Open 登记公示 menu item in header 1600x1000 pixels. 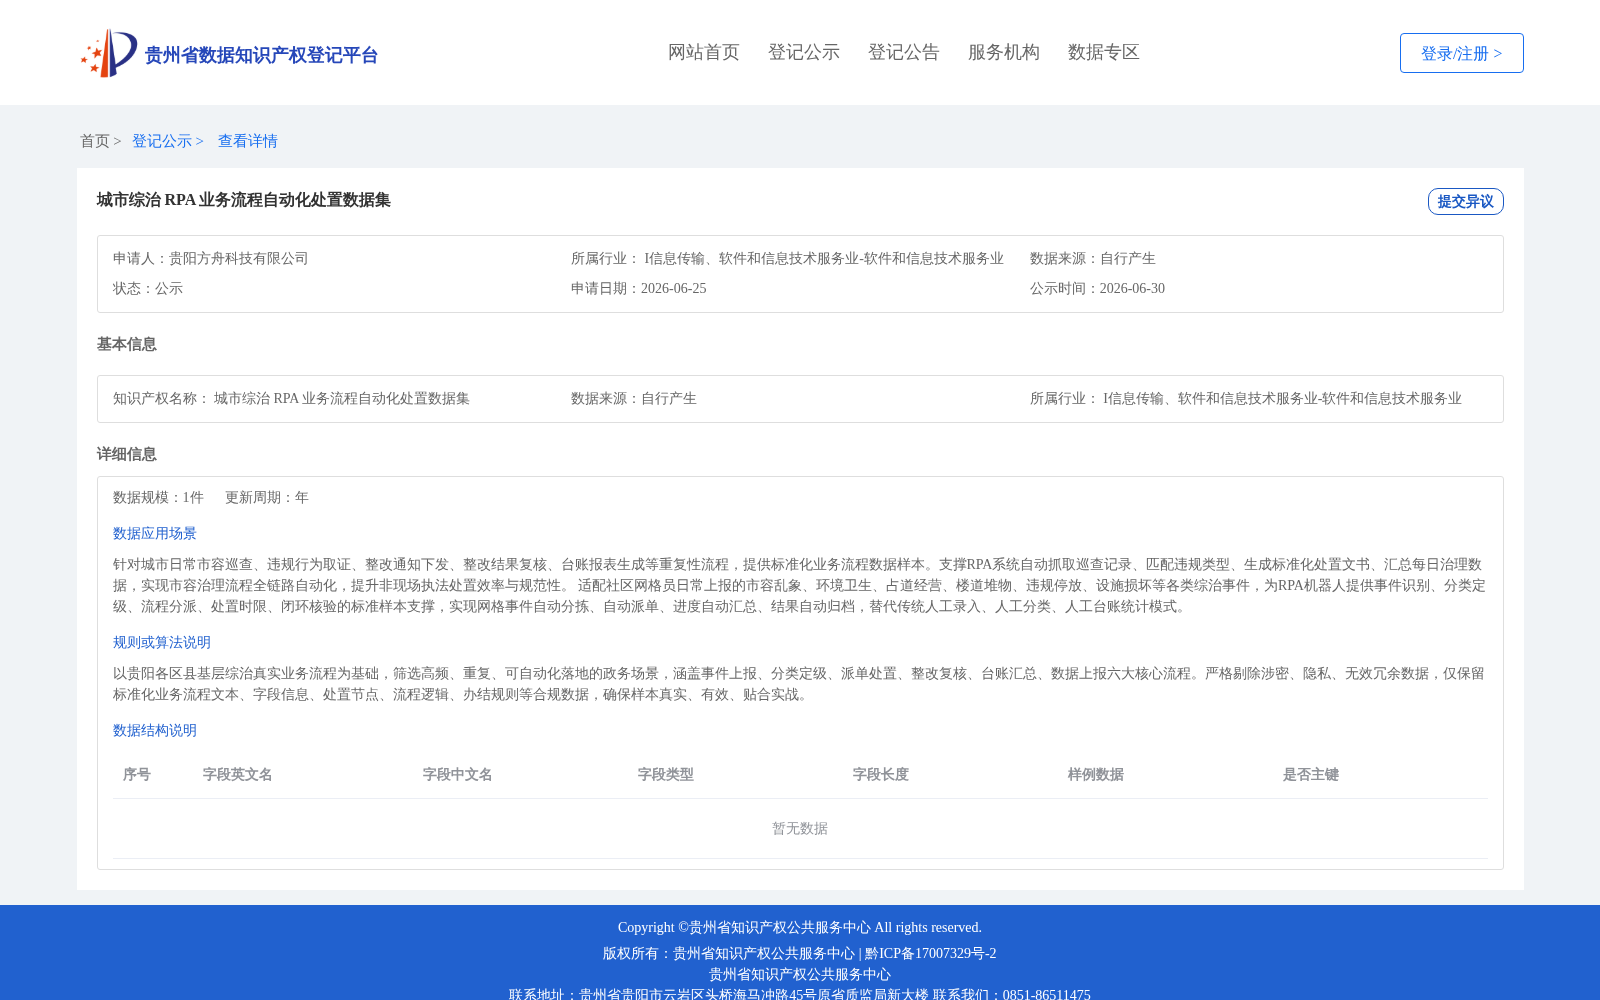(804, 52)
